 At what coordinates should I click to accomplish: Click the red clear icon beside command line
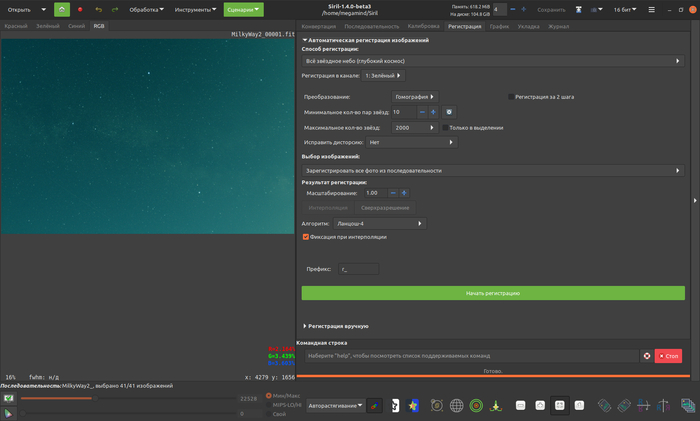pyautogui.click(x=647, y=356)
